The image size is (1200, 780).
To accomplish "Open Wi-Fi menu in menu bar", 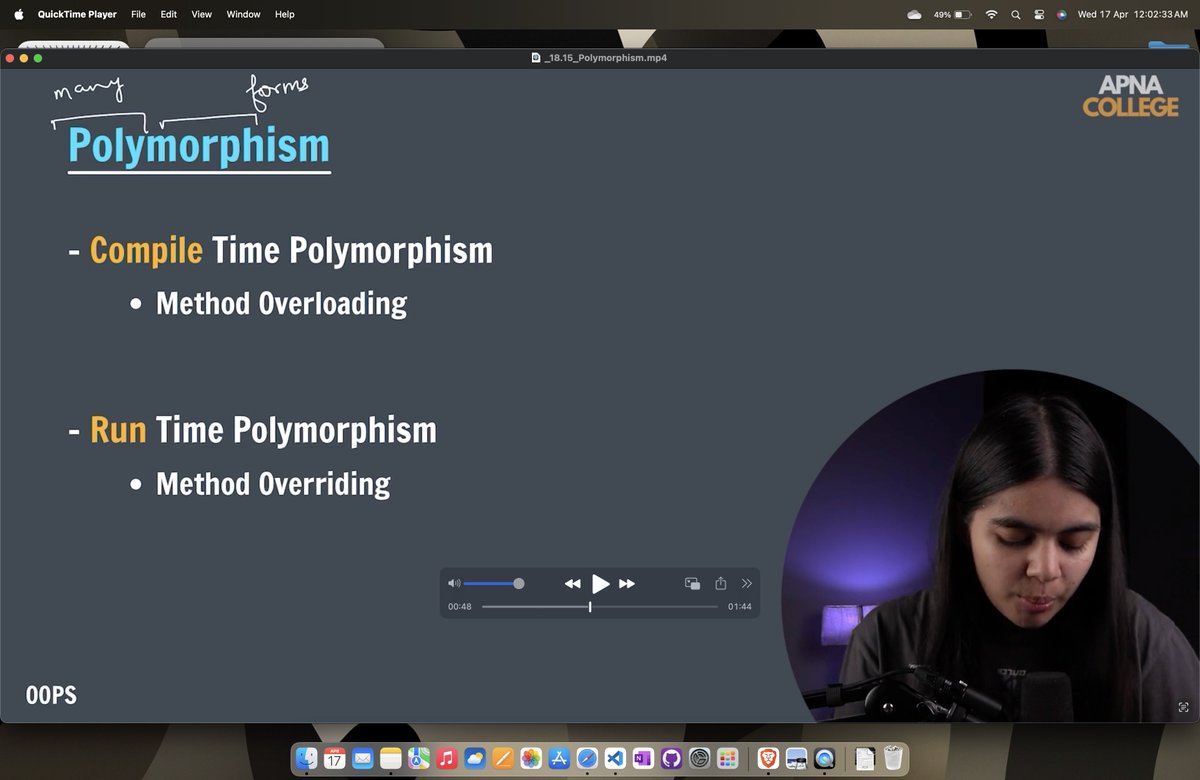I will 991,14.
